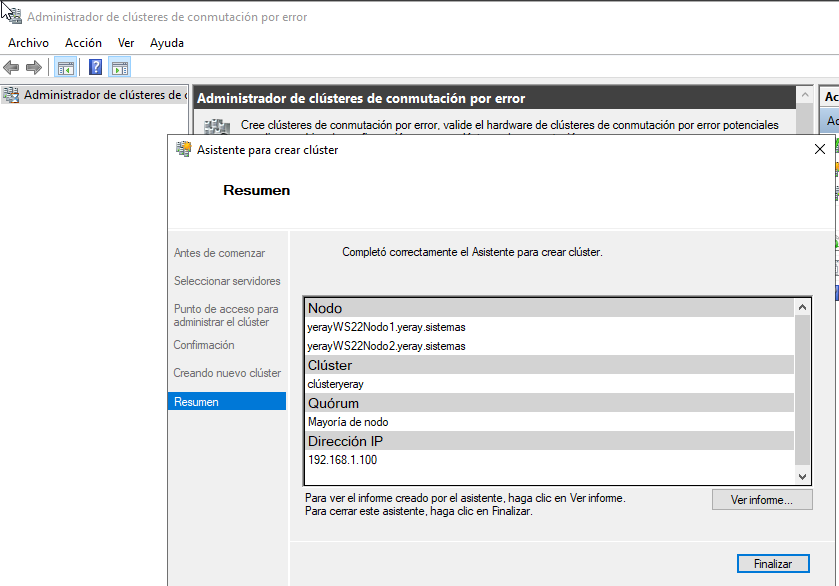839x586 pixels.
Task: Open the Archivo menu
Action: 28,43
